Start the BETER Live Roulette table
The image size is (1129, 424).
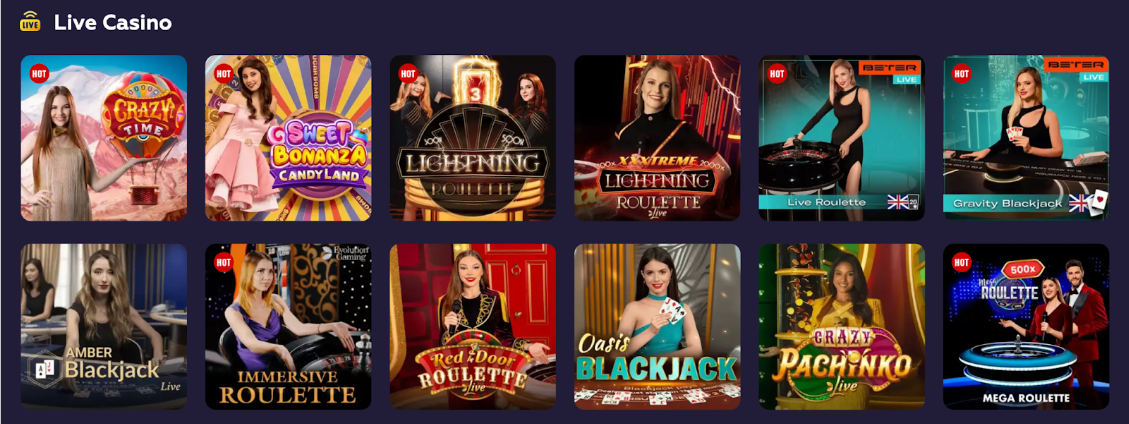click(x=842, y=138)
